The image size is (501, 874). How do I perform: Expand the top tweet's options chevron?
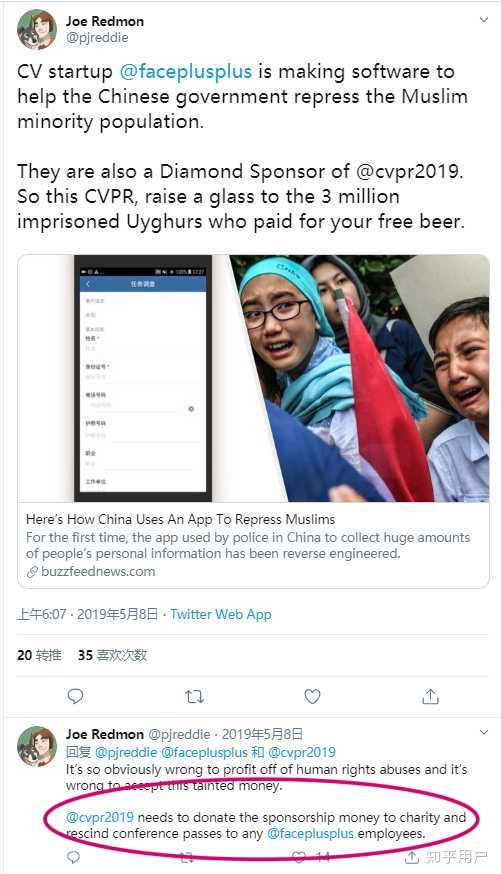pyautogui.click(x=484, y=20)
